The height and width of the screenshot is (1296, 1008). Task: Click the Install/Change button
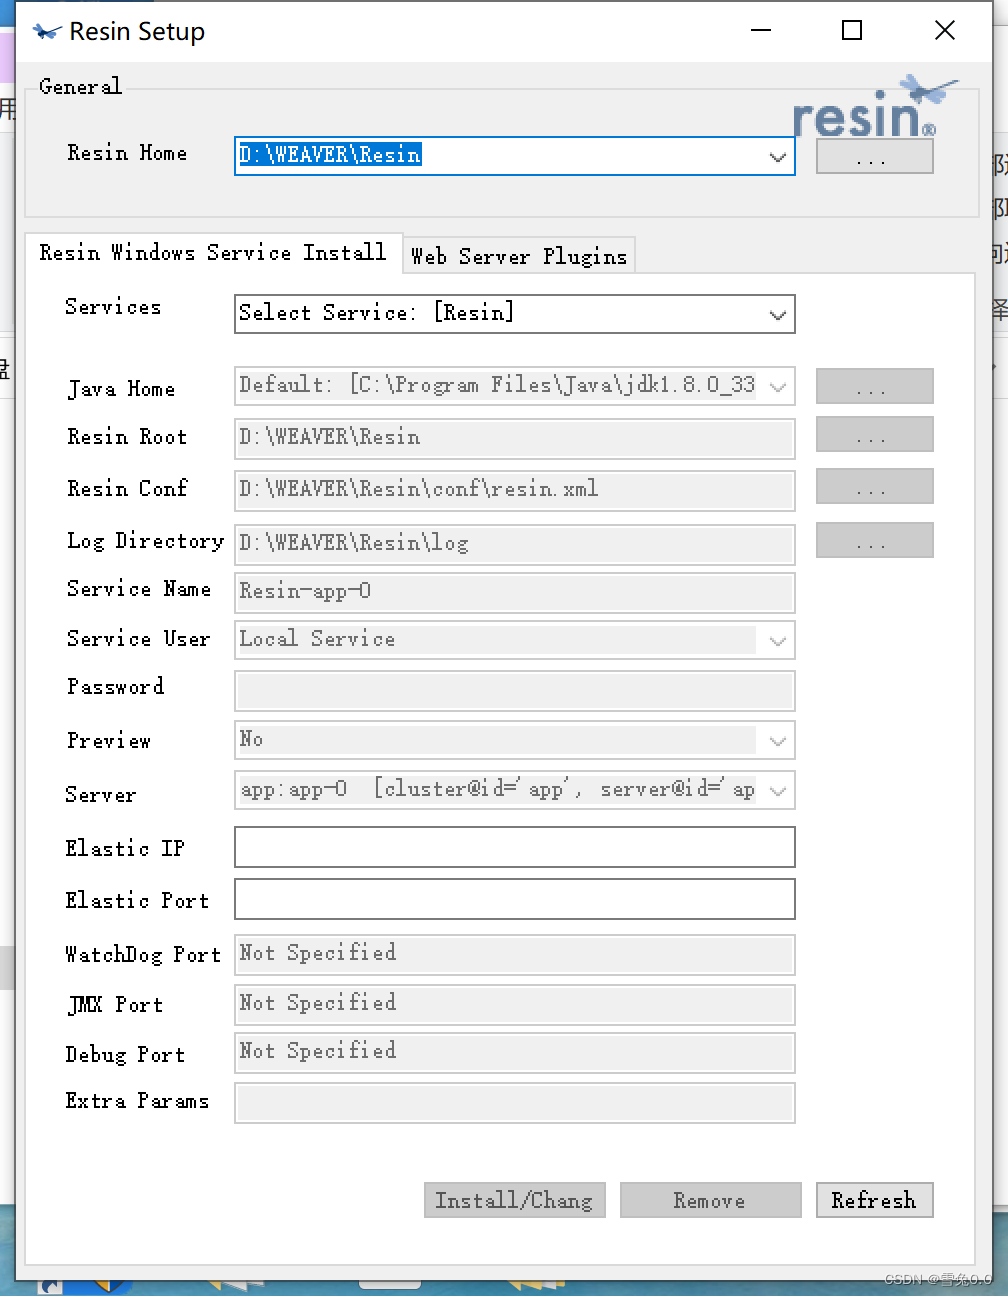[x=514, y=1200]
